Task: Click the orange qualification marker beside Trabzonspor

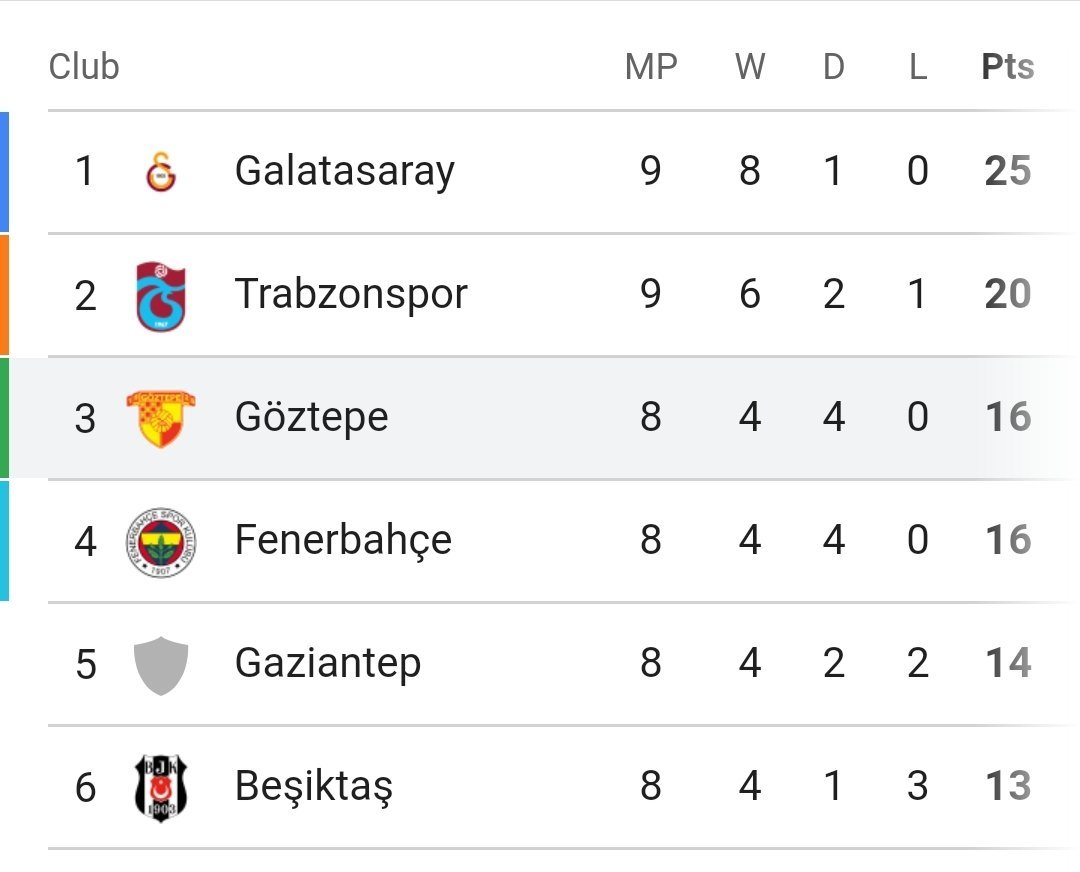Action: click(x=4, y=295)
